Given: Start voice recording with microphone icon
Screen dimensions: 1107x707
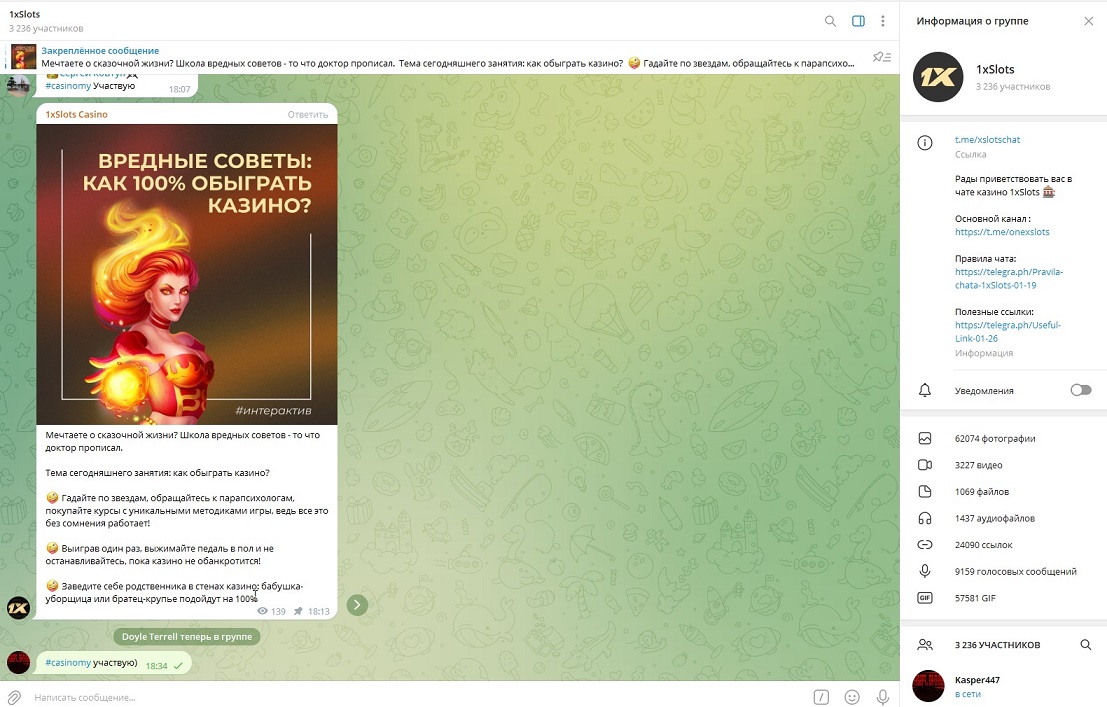Looking at the screenshot, I should (883, 697).
